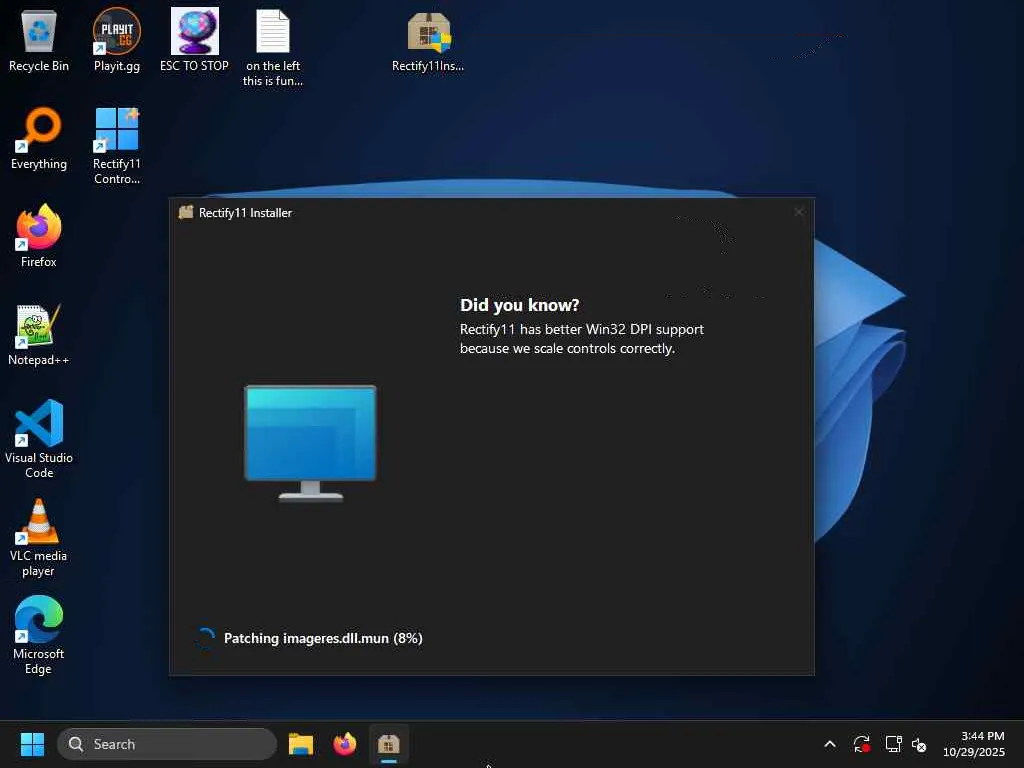Open File Explorer from the taskbar
Image resolution: width=1024 pixels, height=768 pixels.
click(x=301, y=744)
